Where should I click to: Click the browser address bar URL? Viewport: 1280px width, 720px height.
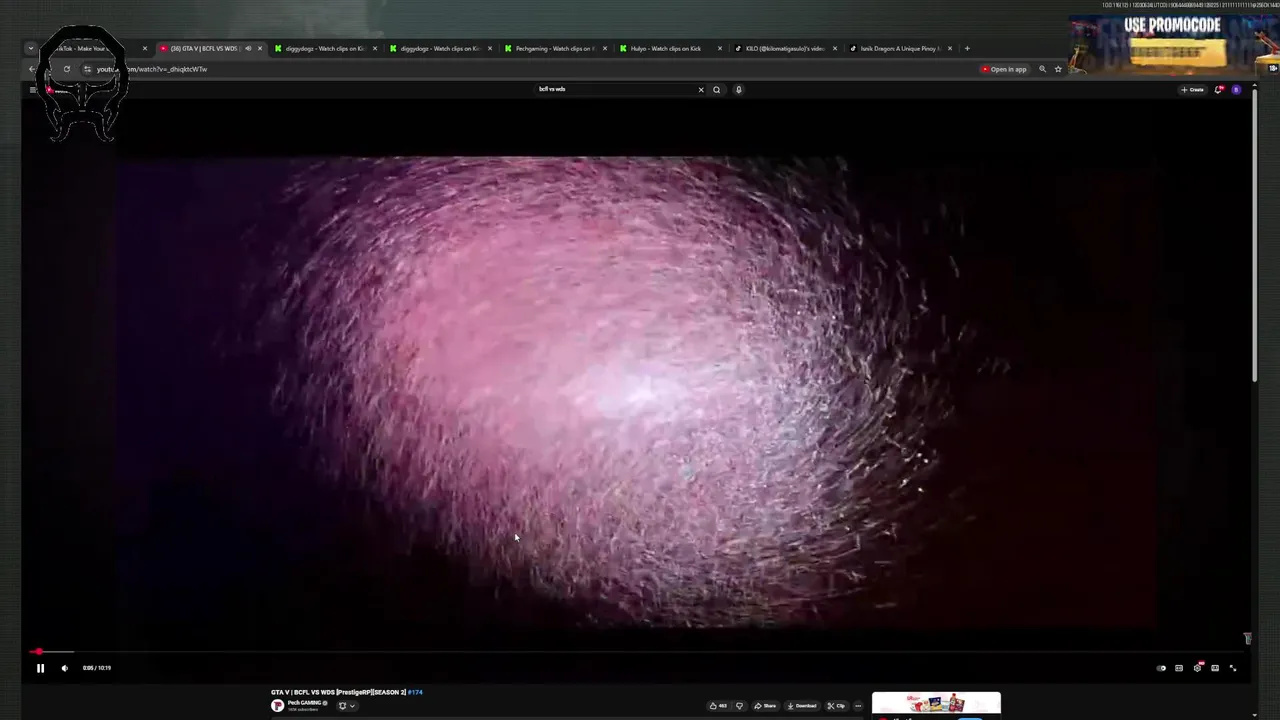(x=152, y=69)
